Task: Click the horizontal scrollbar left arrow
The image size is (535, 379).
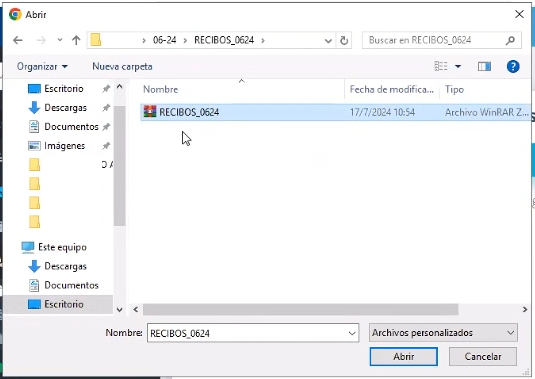Action: tap(136, 309)
